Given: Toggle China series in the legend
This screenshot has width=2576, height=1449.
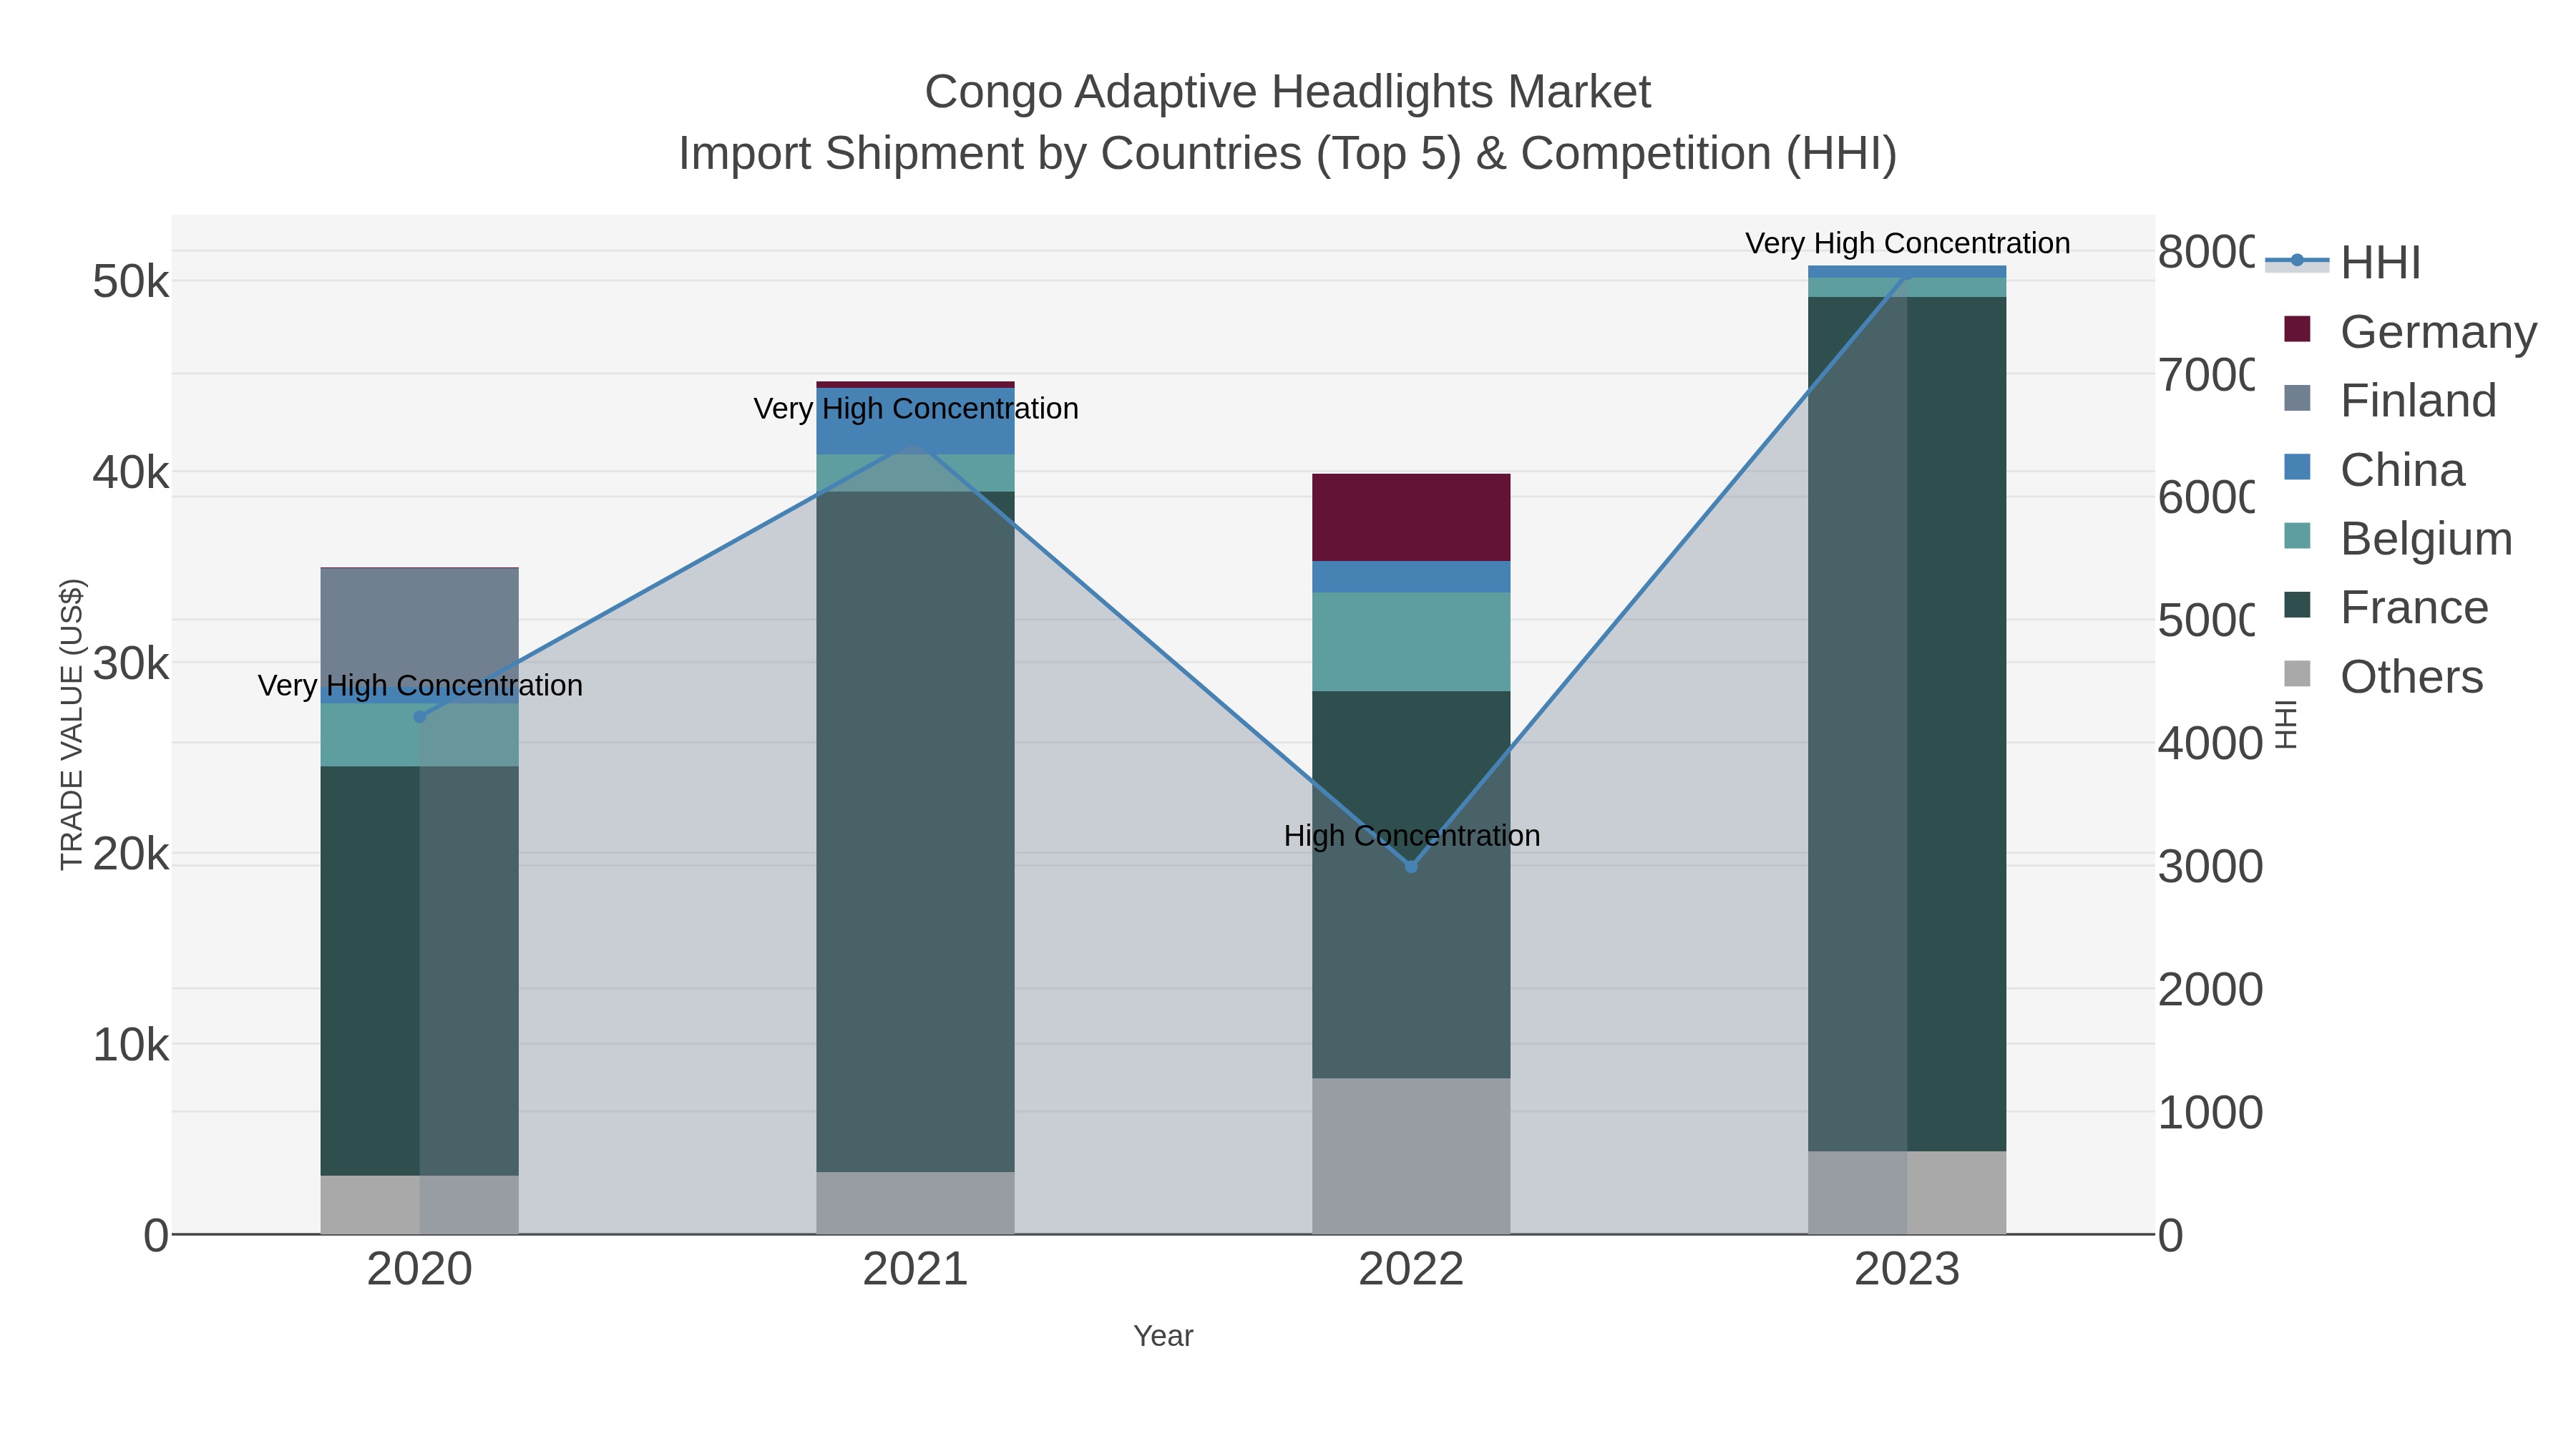Looking at the screenshot, I should pyautogui.click(x=2374, y=469).
